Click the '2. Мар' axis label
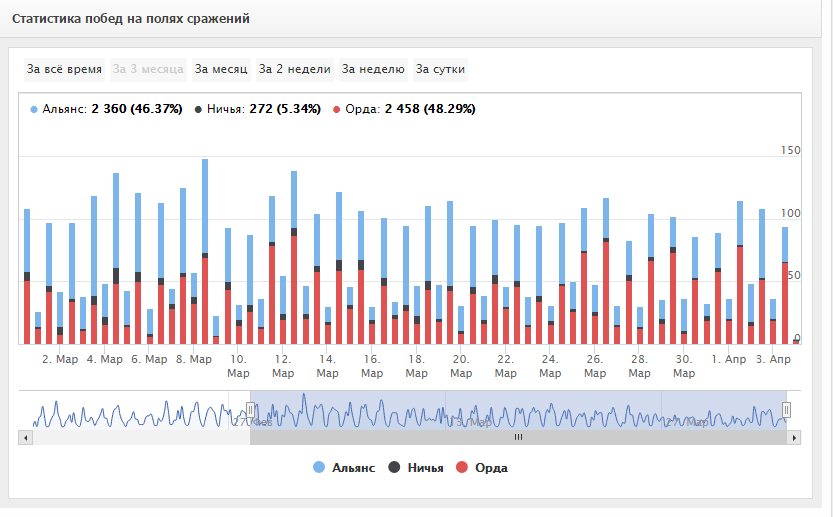This screenshot has height=517, width=833. [60, 360]
